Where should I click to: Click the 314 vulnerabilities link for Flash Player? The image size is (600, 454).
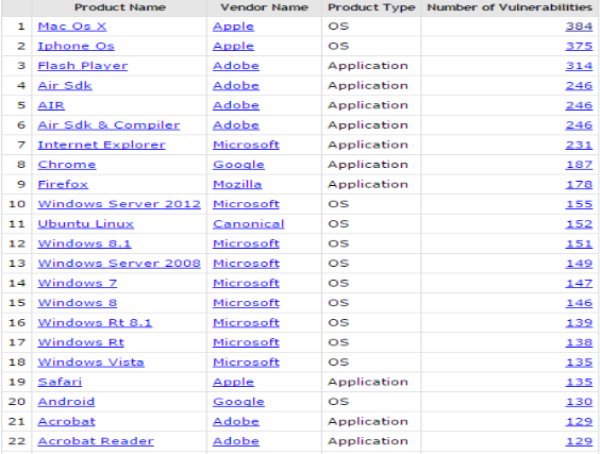pos(580,66)
